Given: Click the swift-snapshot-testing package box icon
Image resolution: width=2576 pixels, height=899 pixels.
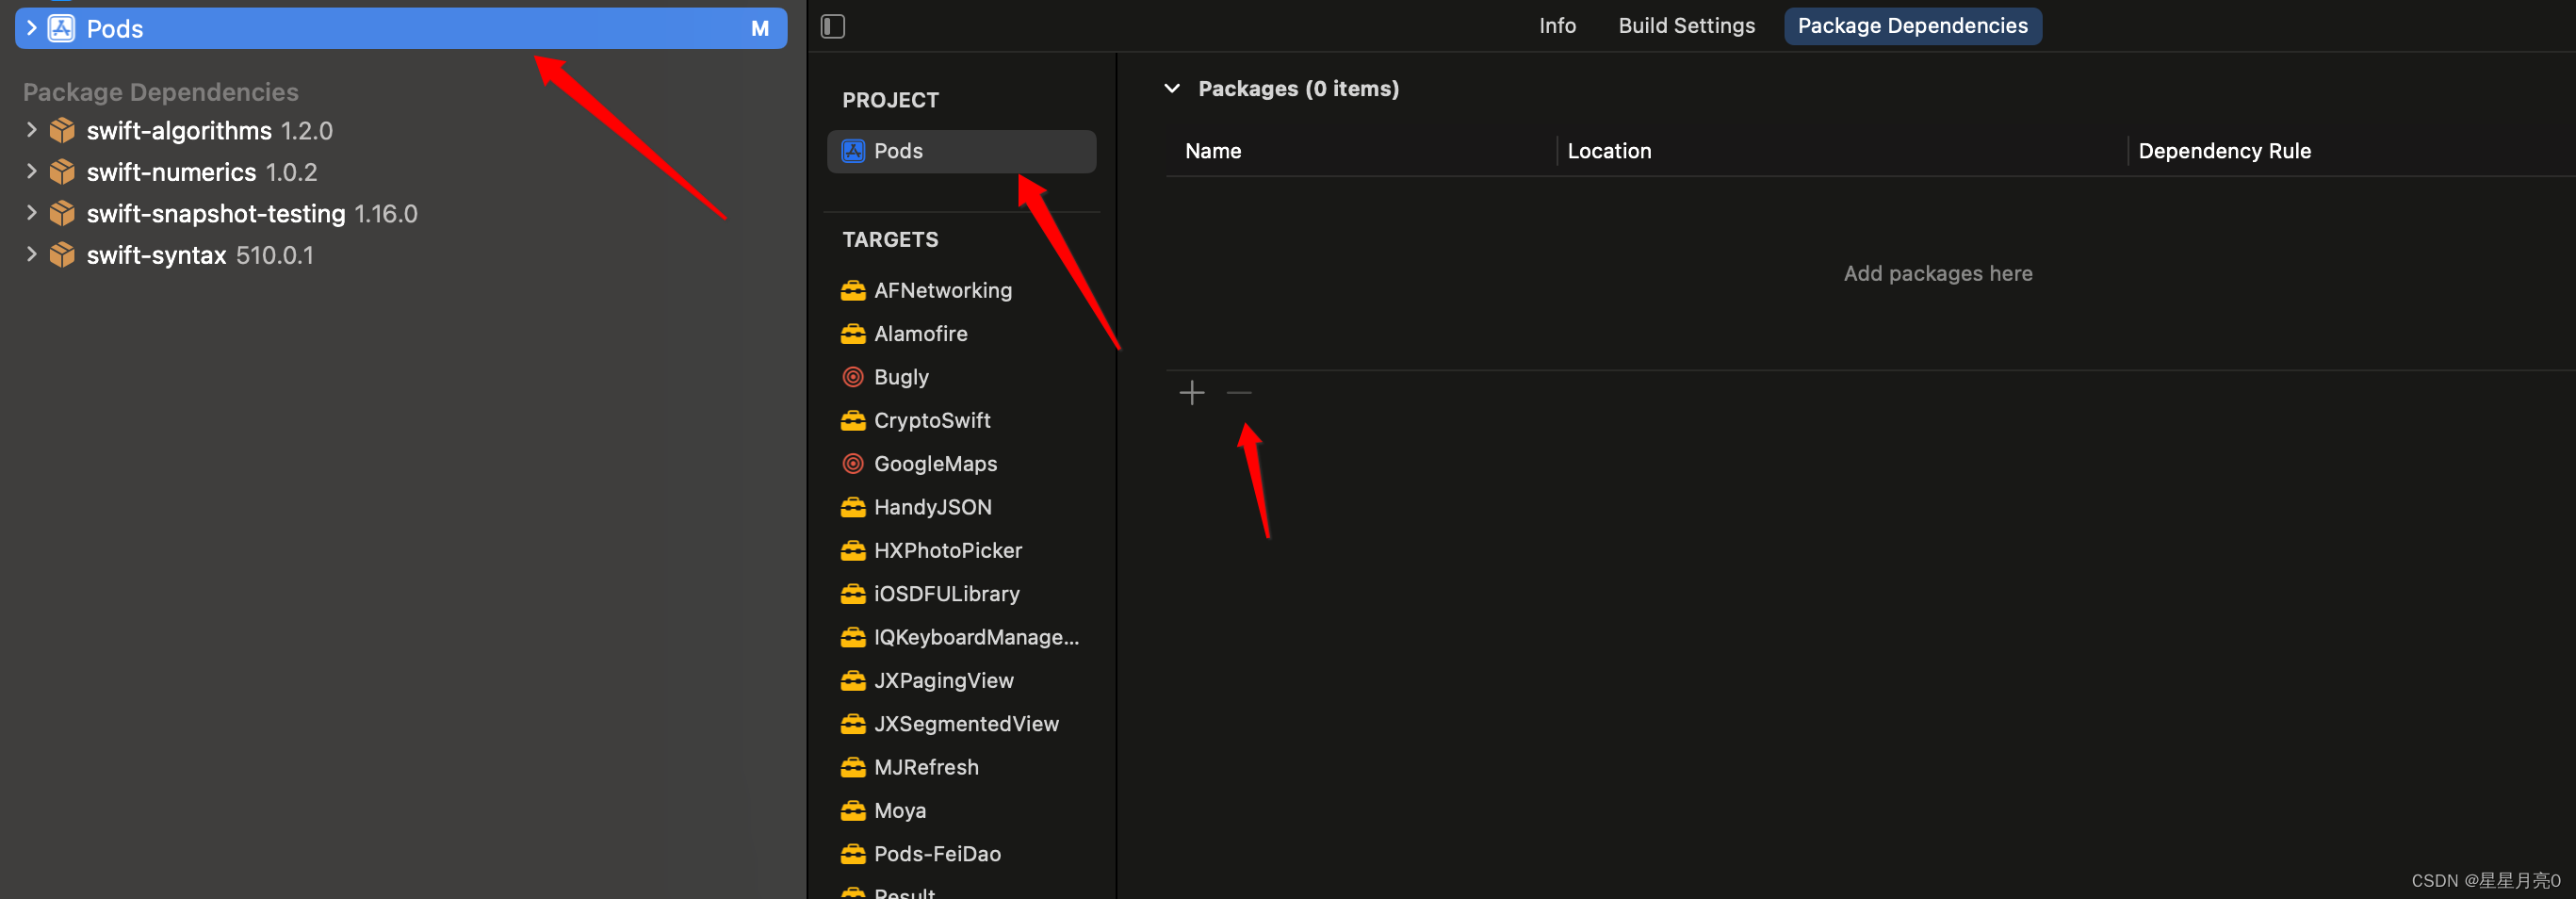Looking at the screenshot, I should click(62, 213).
